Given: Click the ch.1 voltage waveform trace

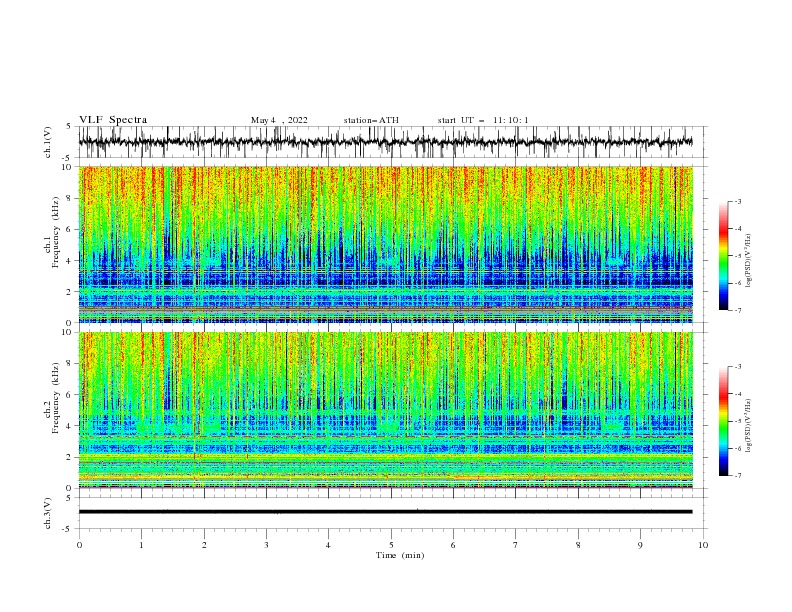Looking at the screenshot, I should coord(385,142).
